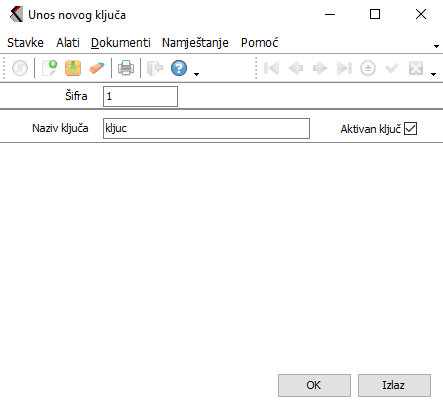Create a new record with the document-plus icon
This screenshot has height=401, width=443.
point(50,68)
